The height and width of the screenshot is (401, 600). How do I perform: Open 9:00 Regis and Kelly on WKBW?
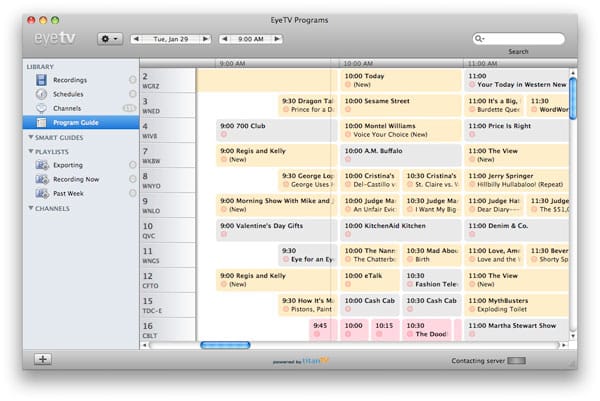[x=277, y=155]
